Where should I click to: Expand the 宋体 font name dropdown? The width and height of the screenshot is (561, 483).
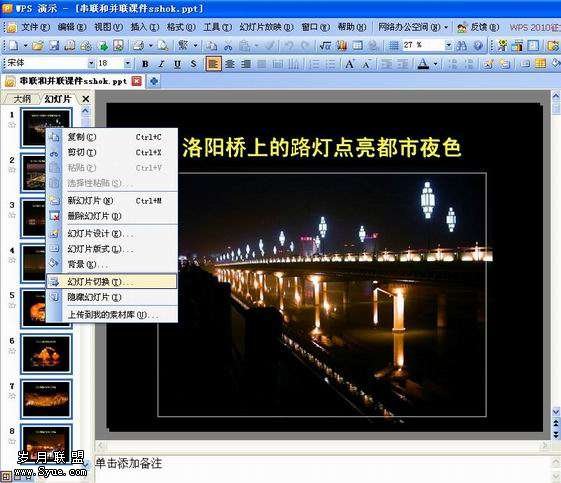click(91, 64)
